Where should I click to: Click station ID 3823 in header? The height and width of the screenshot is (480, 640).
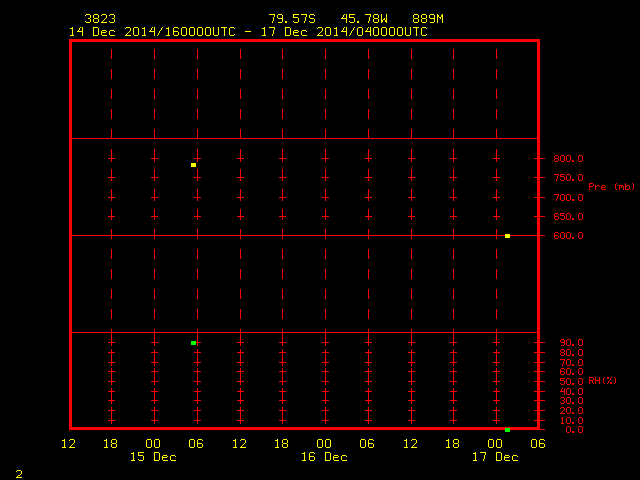click(100, 19)
